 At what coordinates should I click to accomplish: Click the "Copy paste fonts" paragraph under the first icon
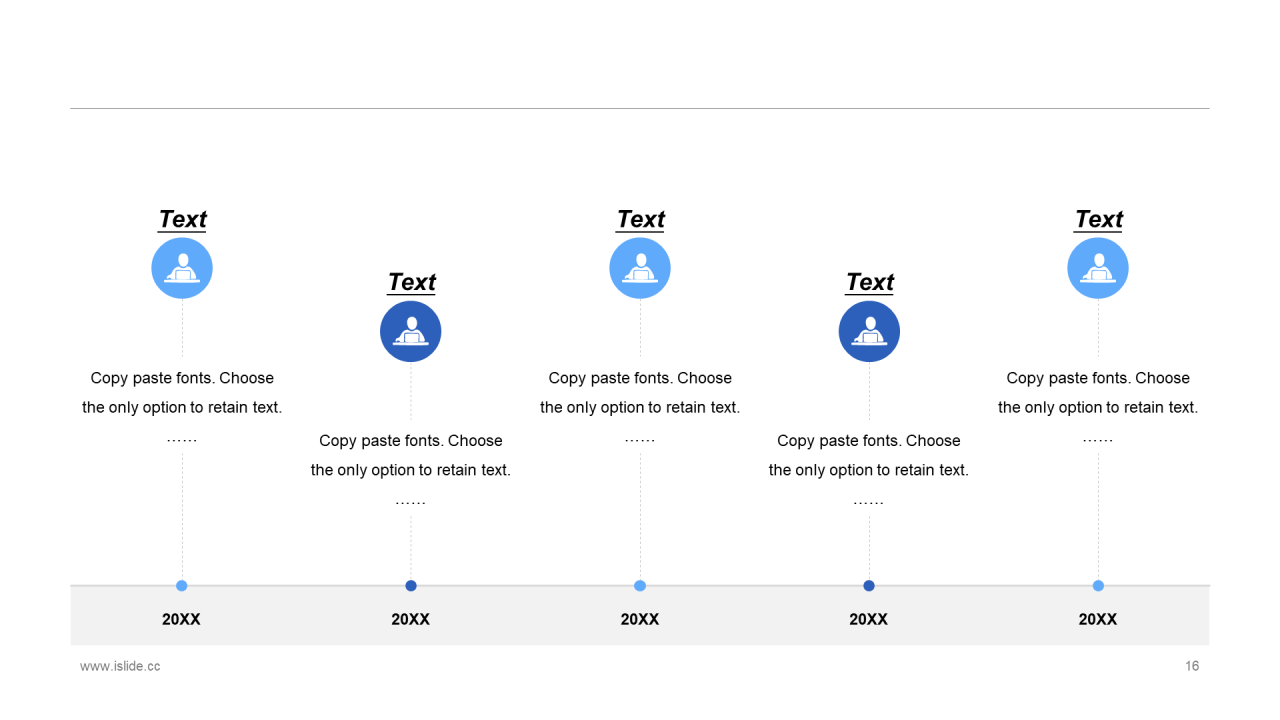(182, 393)
